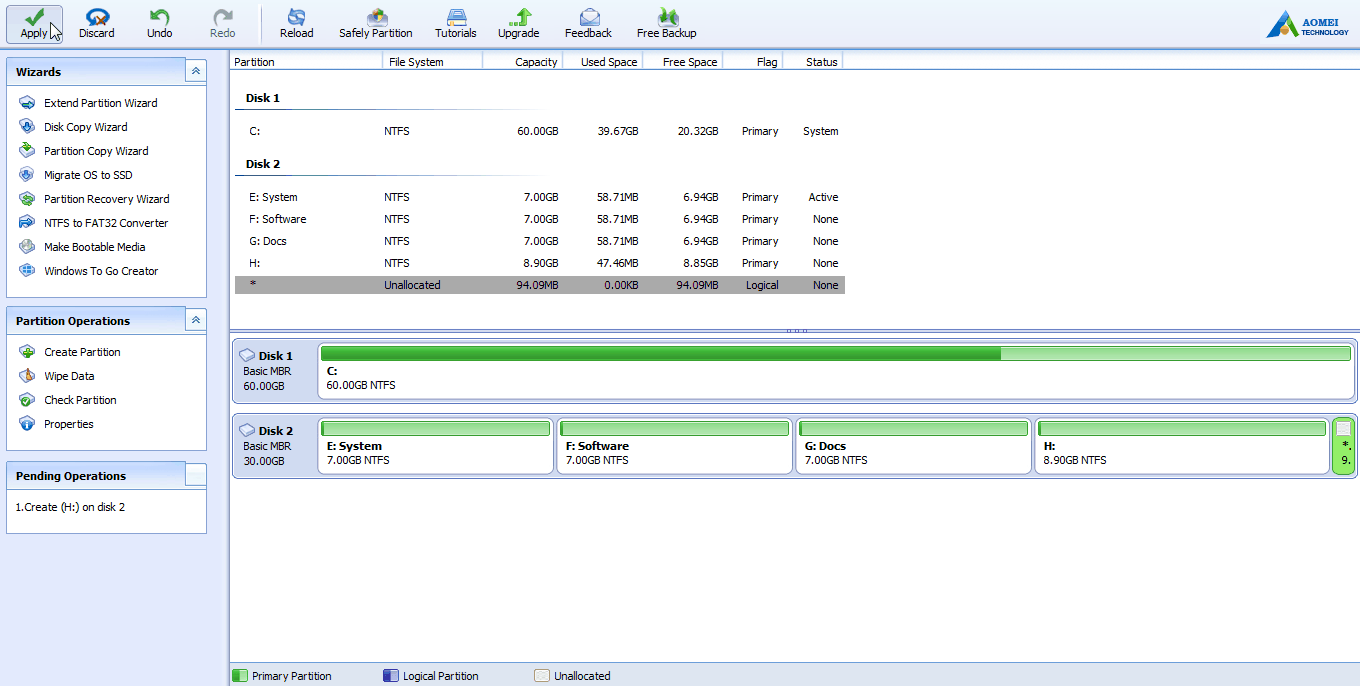Click the Migrate OS to SSD icon
Image resolution: width=1360 pixels, height=686 pixels.
click(x=27, y=174)
